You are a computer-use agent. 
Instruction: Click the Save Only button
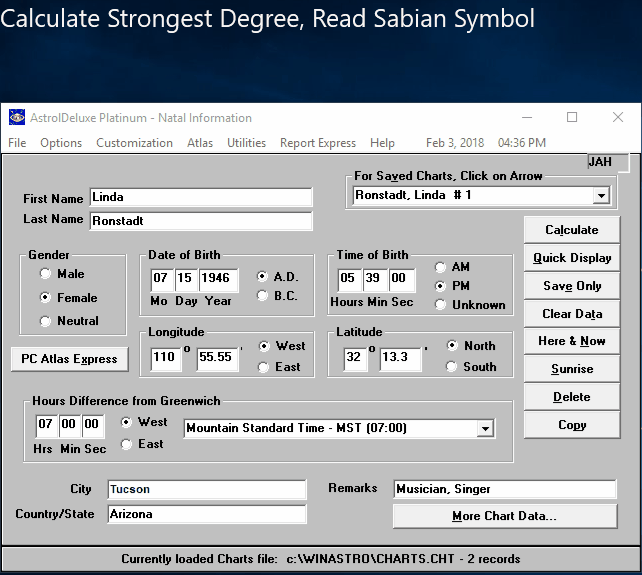click(572, 285)
